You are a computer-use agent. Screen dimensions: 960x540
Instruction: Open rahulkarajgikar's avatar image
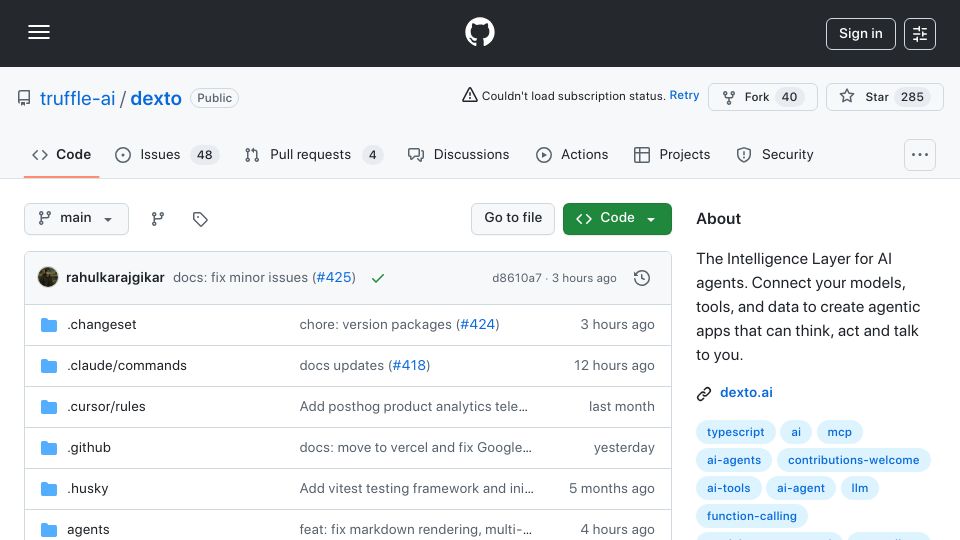(48, 277)
